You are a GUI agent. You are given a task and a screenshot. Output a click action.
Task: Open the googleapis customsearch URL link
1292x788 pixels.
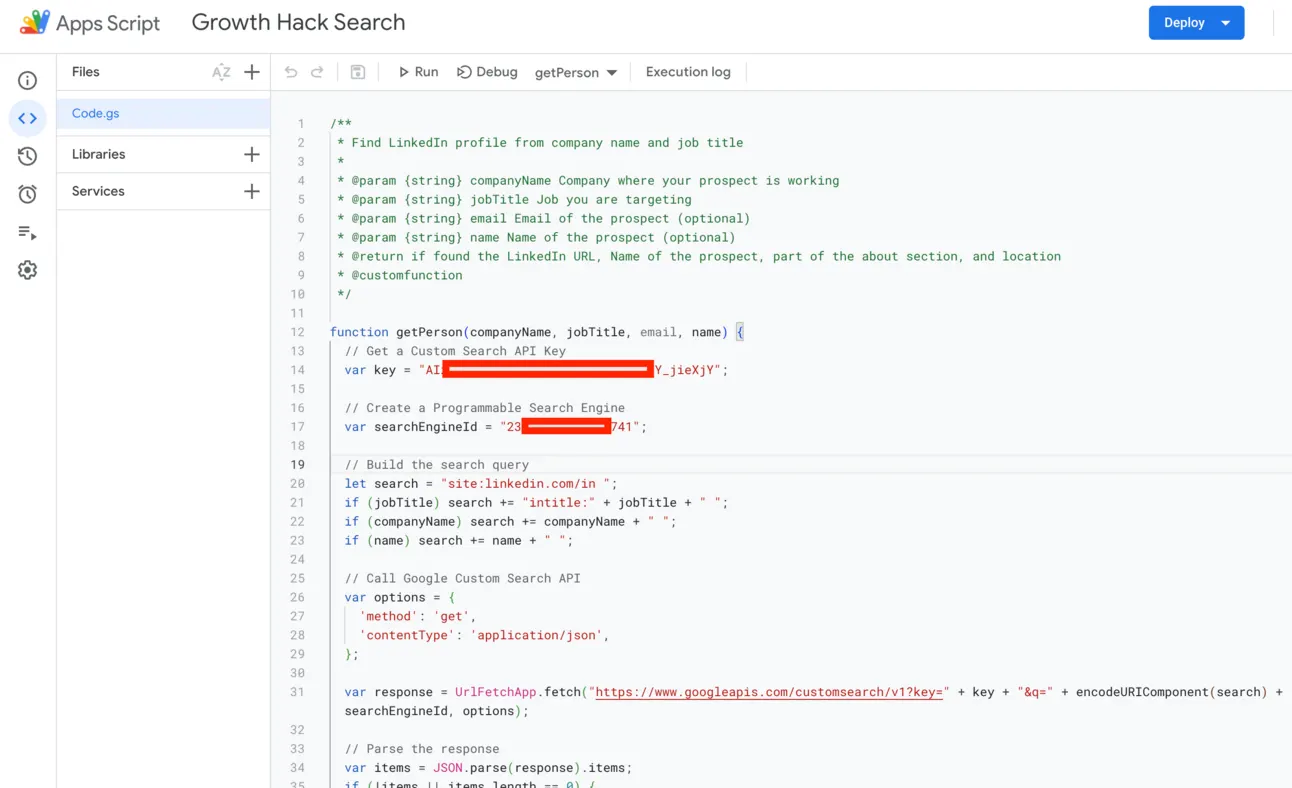click(770, 692)
